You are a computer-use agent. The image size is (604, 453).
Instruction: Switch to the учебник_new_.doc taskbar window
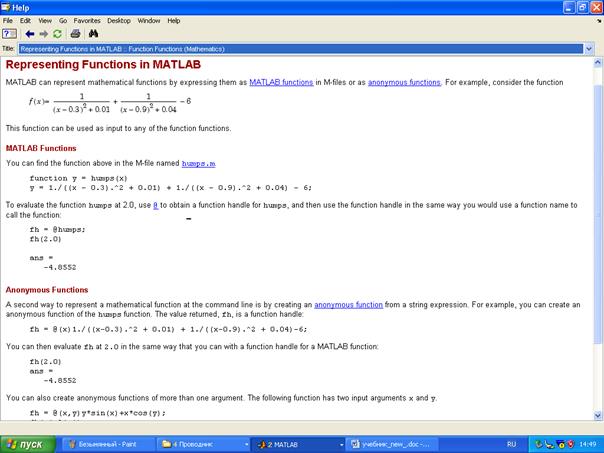tap(392, 445)
